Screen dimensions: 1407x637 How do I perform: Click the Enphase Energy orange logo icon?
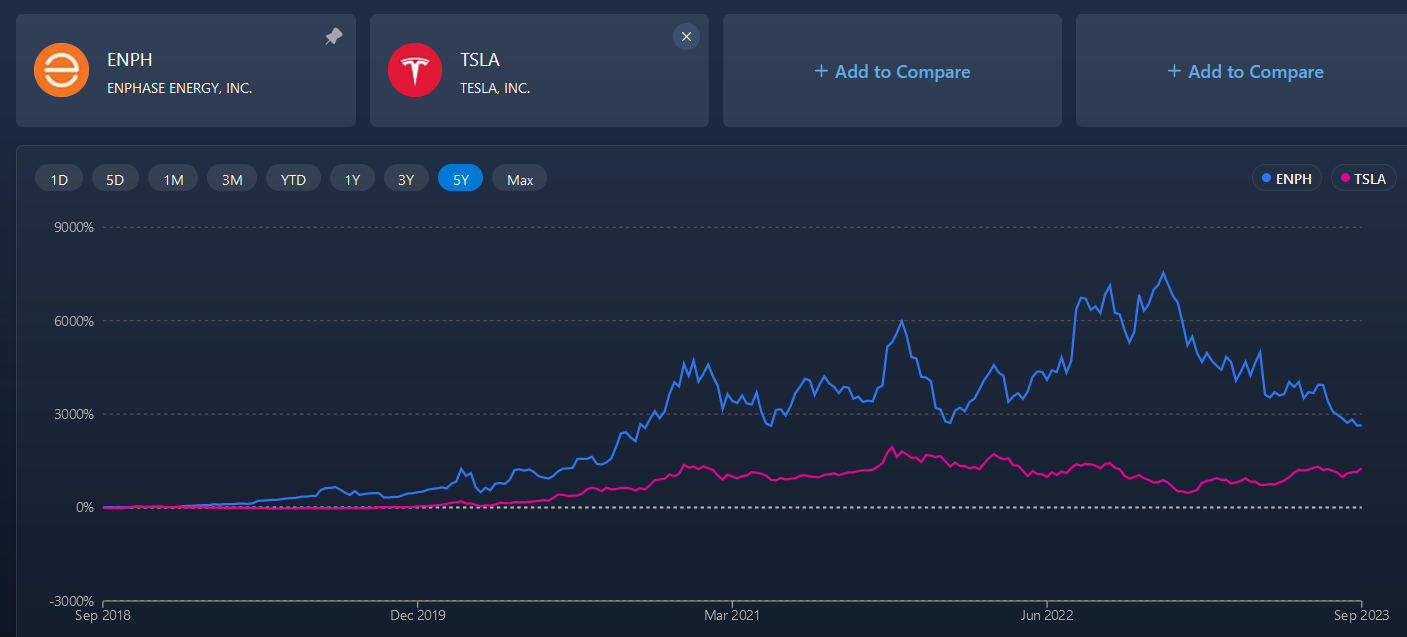point(62,71)
